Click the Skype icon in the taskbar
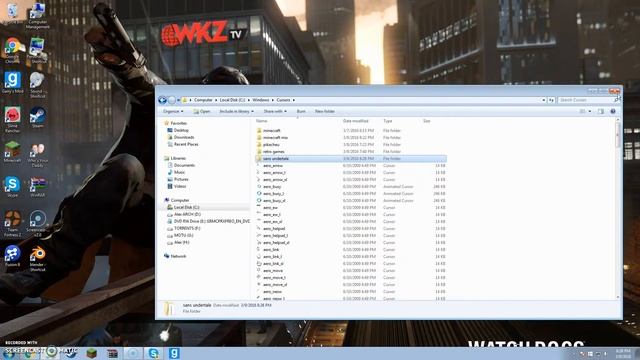The image size is (640, 360). point(153,353)
